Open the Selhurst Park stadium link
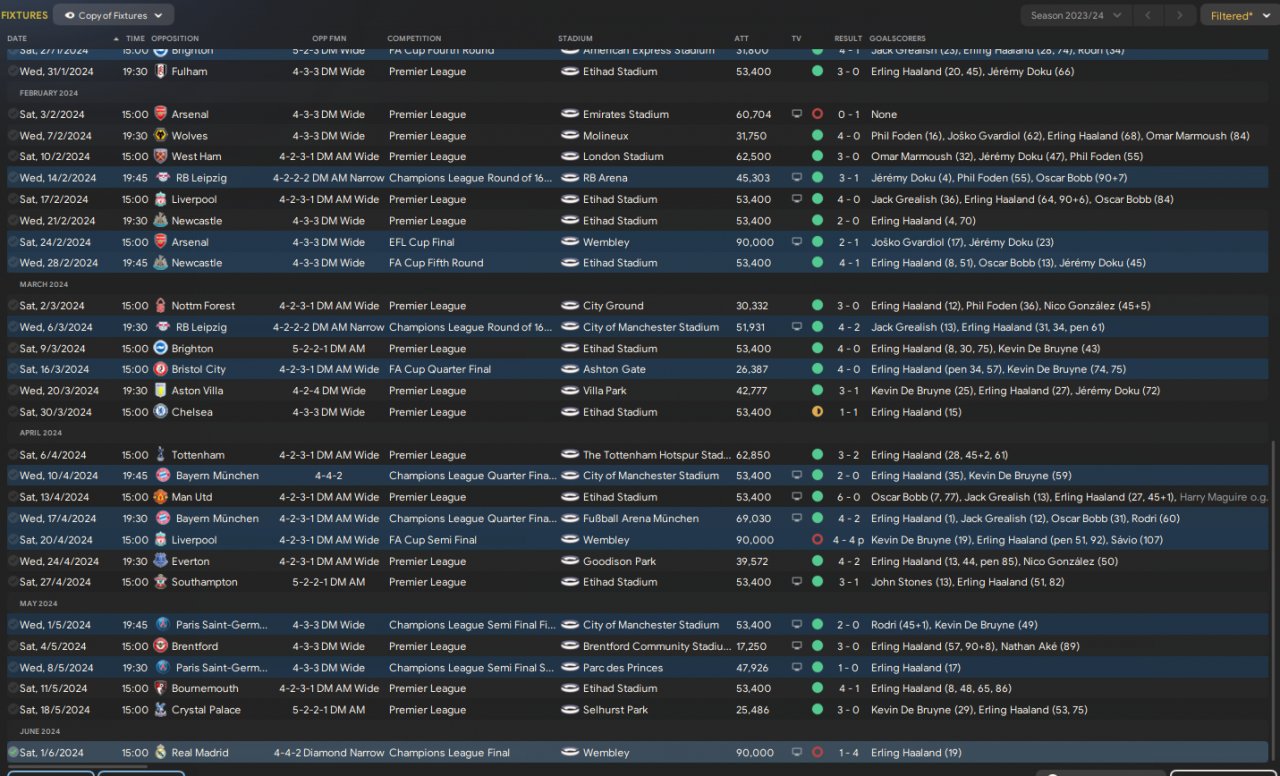Screen dimensions: 1280x776 pyautogui.click(x=615, y=710)
